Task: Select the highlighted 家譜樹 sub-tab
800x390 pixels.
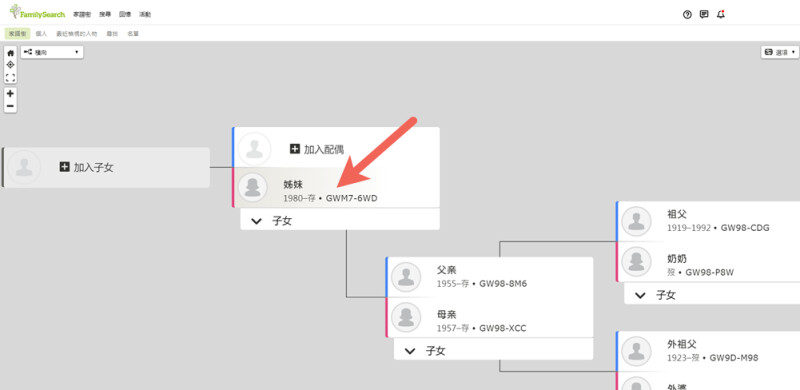Action: [x=17, y=34]
